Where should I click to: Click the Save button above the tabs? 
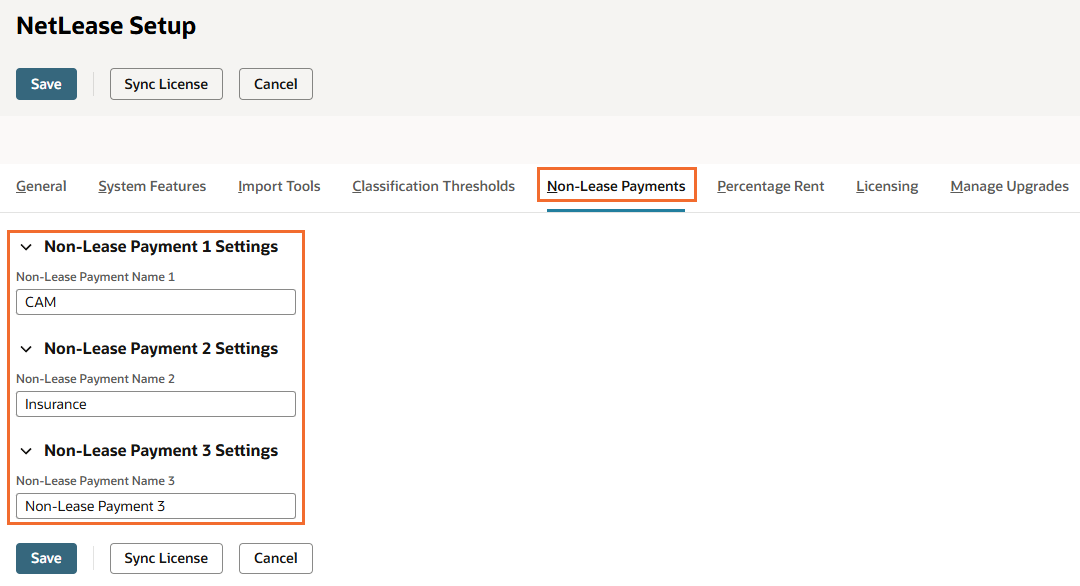pyautogui.click(x=46, y=84)
